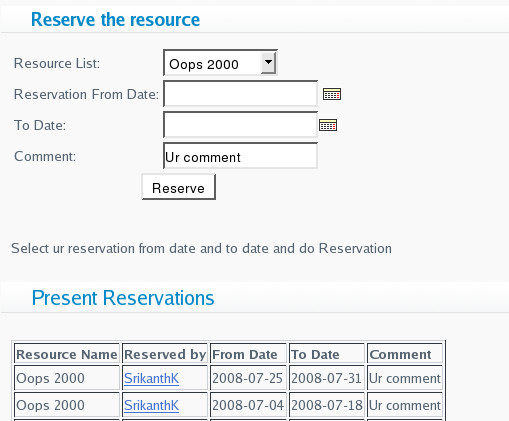The image size is (509, 421).
Task: Click the 'To Date:' label
Action: 40,125
